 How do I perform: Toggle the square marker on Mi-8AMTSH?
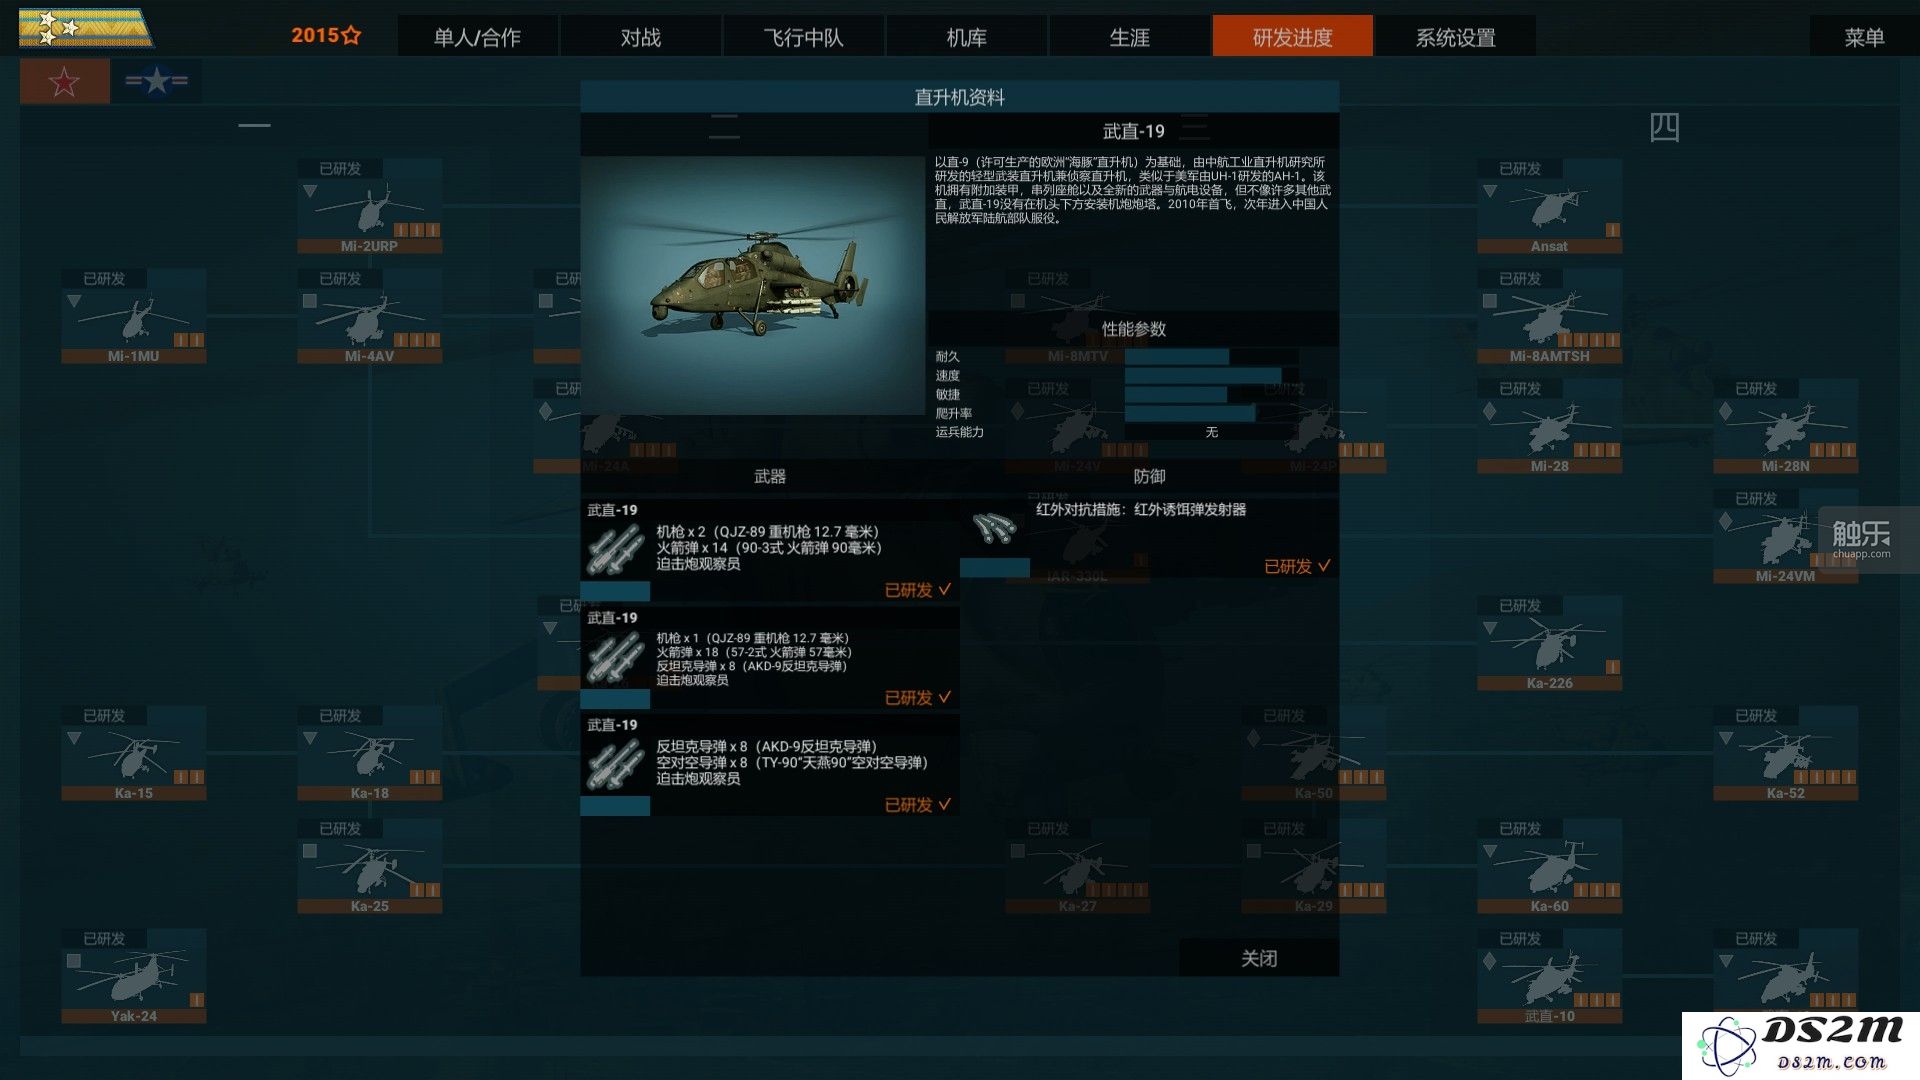(1490, 301)
